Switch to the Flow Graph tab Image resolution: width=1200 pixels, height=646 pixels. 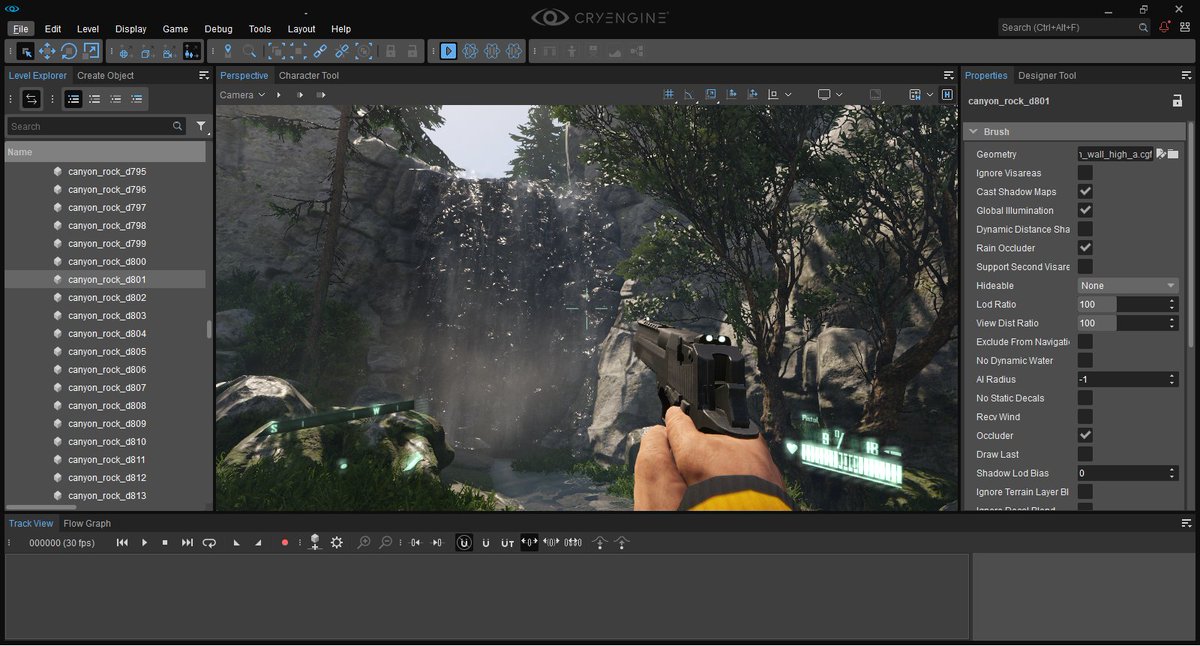(87, 523)
